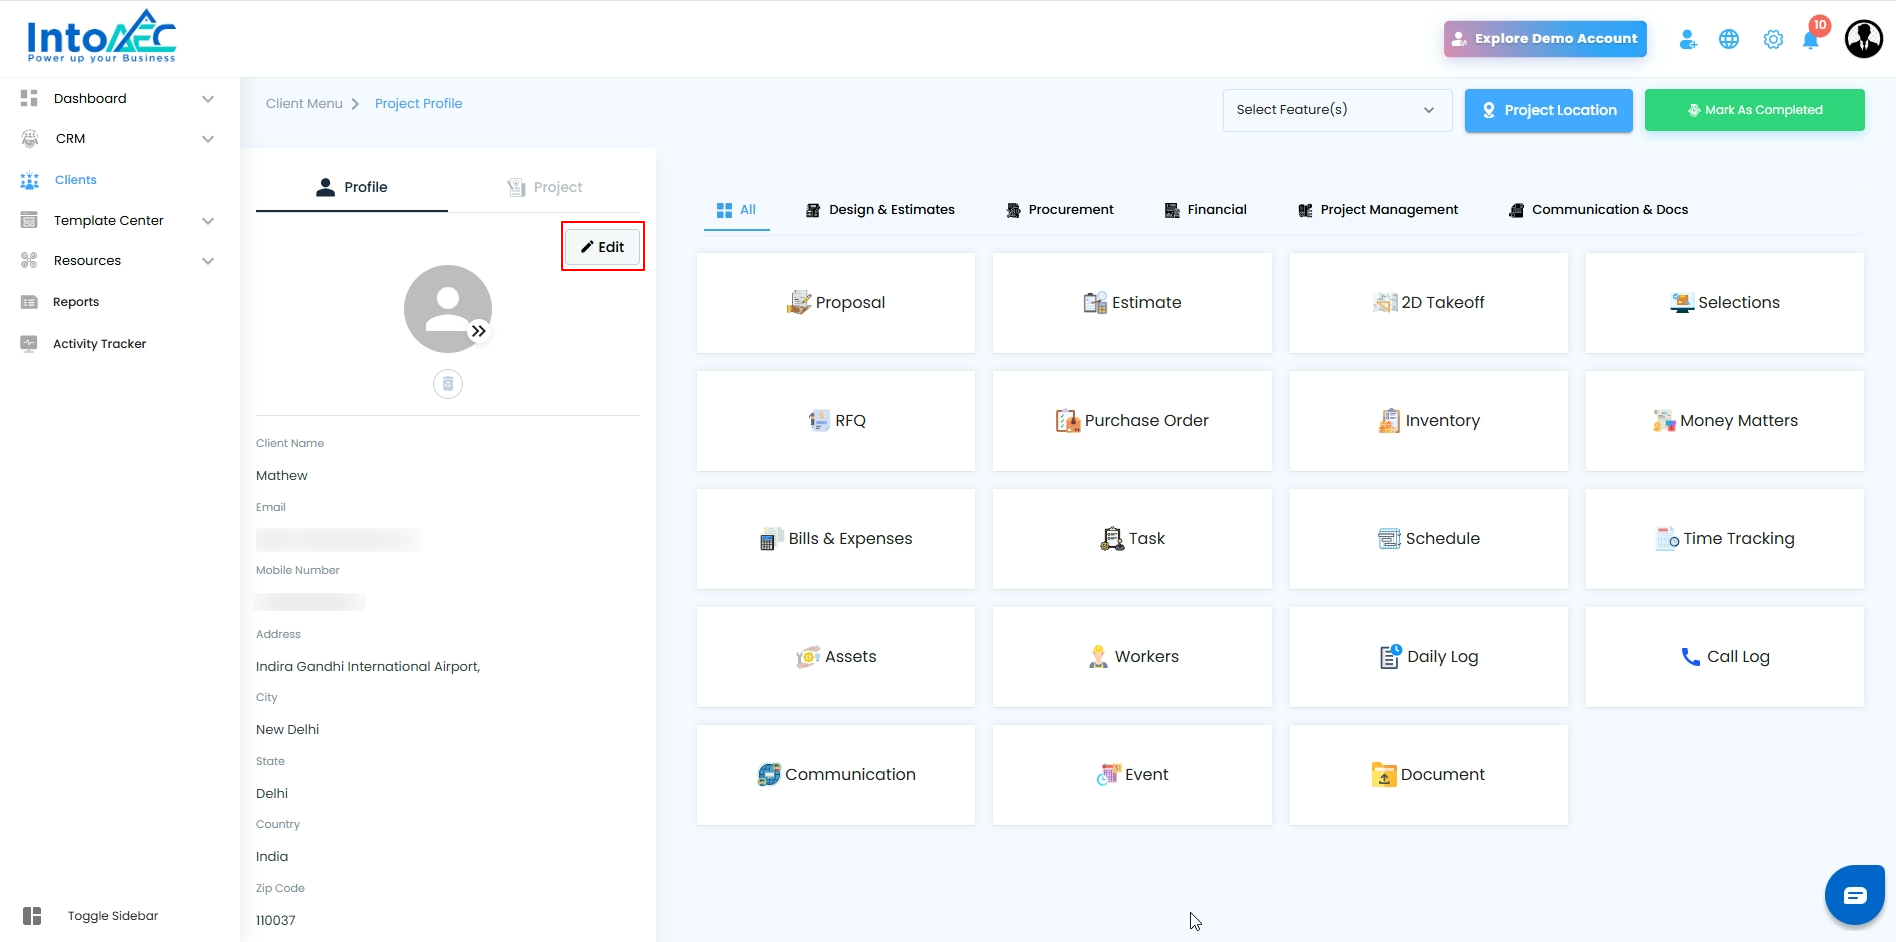Image resolution: width=1896 pixels, height=942 pixels.
Task: Click the Mark As Completed button
Action: (1754, 110)
